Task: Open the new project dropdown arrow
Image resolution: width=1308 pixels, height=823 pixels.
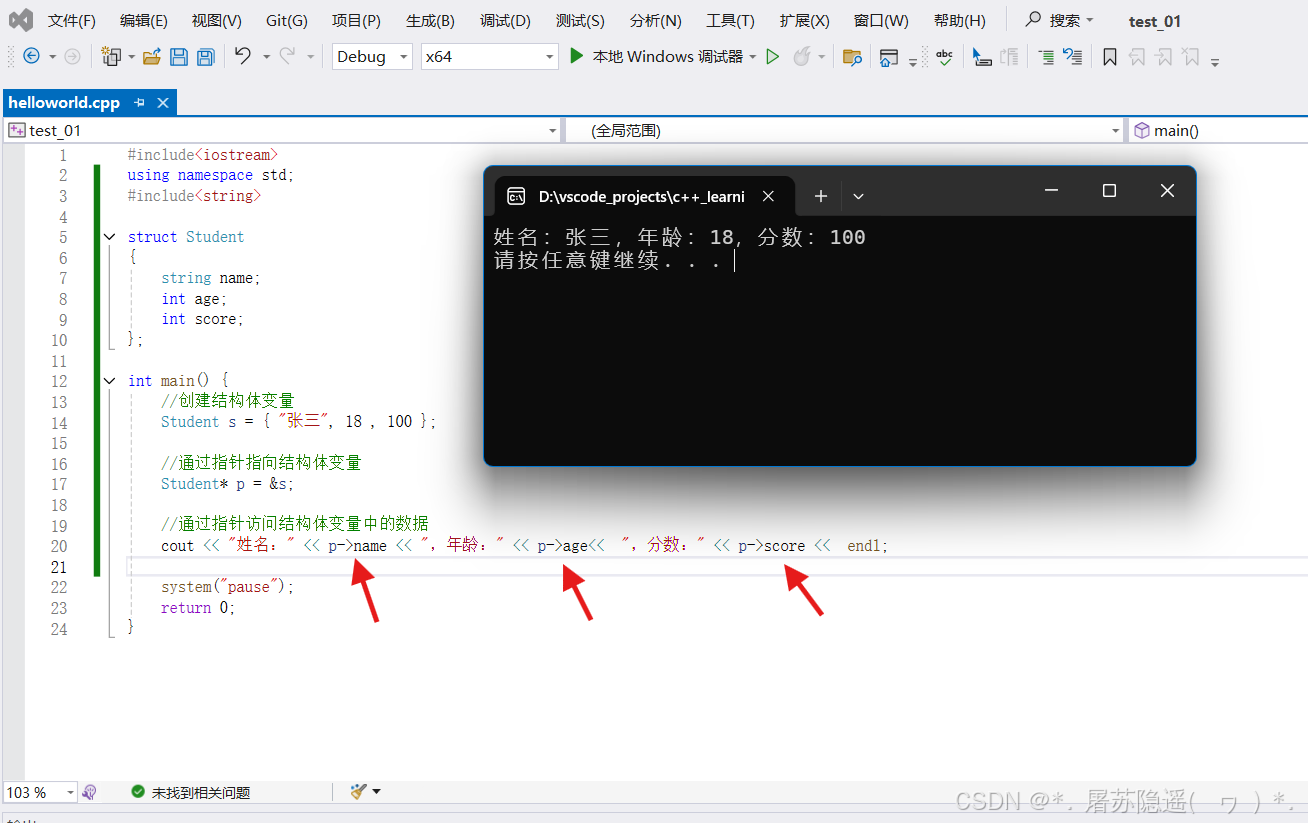Action: pos(131,57)
